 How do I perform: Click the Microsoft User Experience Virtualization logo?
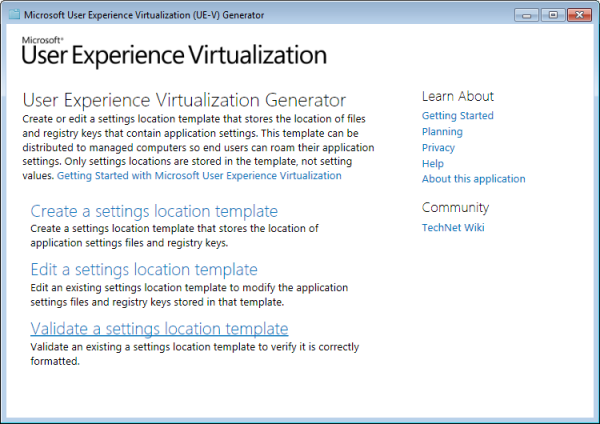174,52
